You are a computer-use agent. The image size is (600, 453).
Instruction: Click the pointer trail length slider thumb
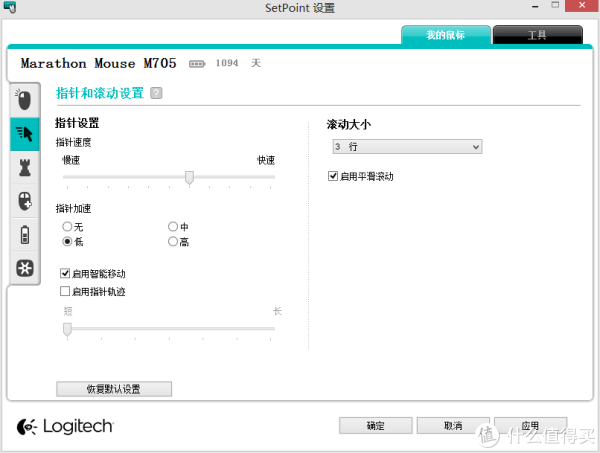[x=67, y=329]
